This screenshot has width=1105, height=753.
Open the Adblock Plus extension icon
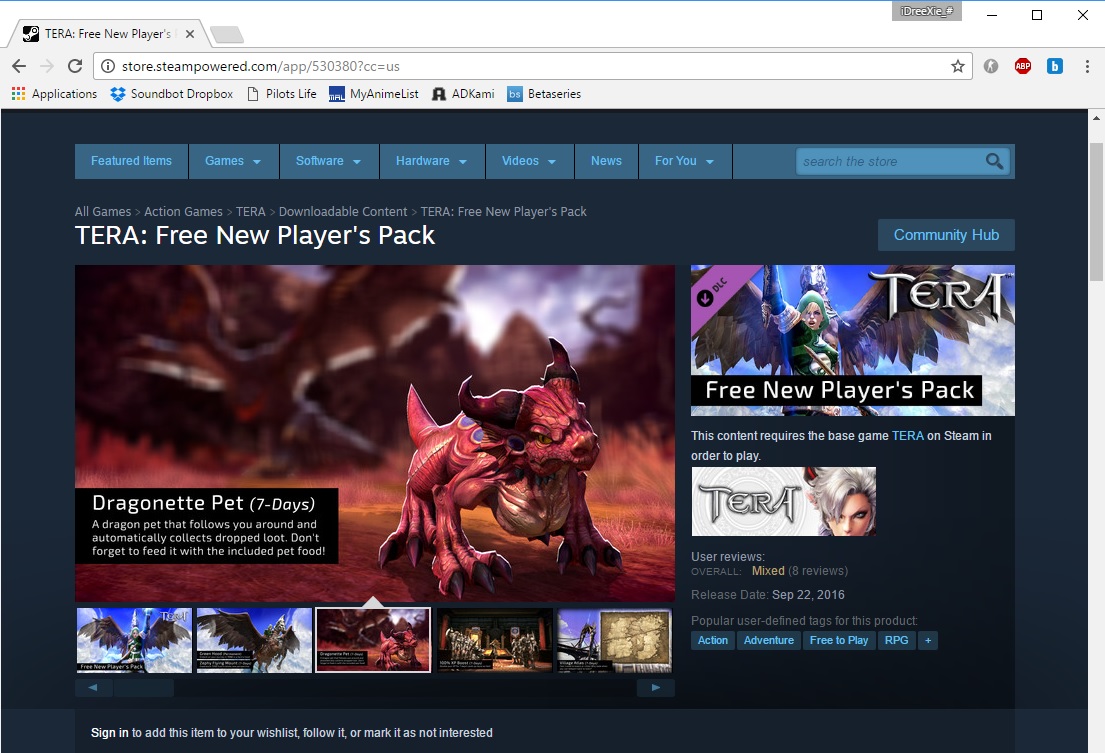pyautogui.click(x=1023, y=66)
